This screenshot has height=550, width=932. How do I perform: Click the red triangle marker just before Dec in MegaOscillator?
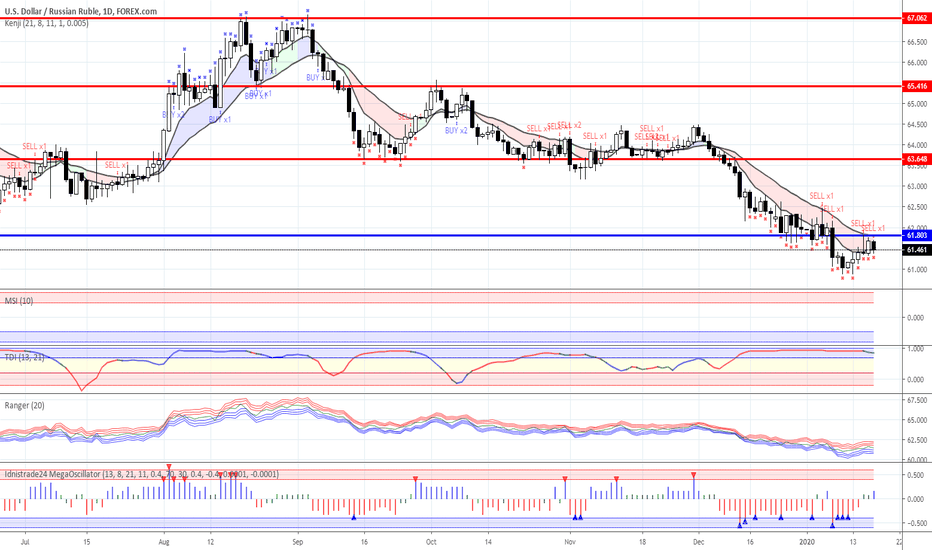tap(693, 474)
